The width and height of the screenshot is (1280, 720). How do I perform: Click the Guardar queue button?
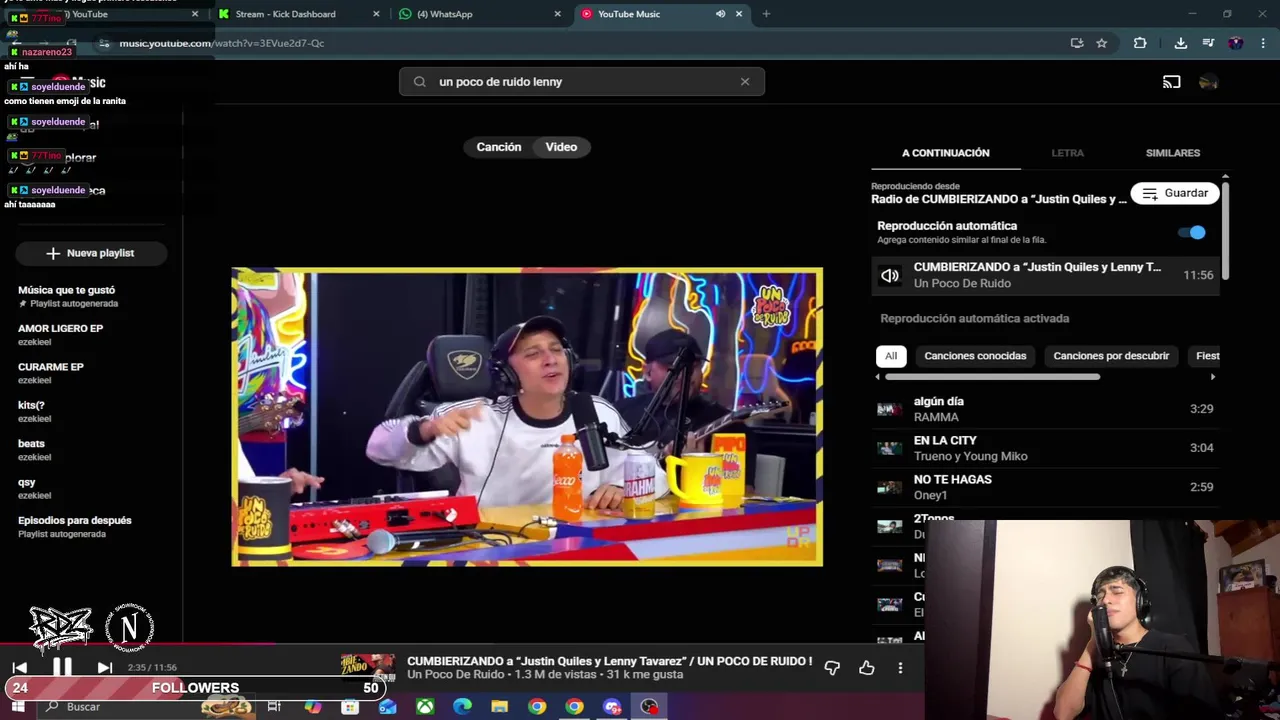(x=1175, y=193)
